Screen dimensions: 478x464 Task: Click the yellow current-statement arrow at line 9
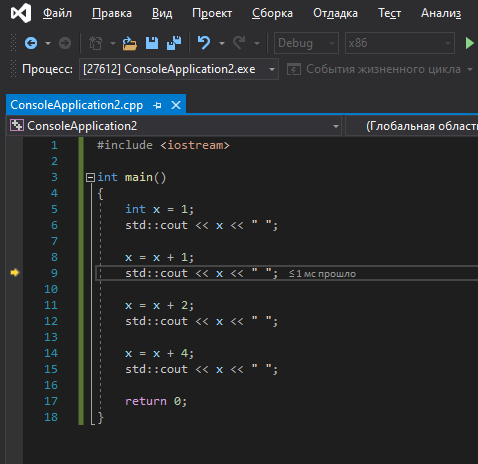pos(15,273)
